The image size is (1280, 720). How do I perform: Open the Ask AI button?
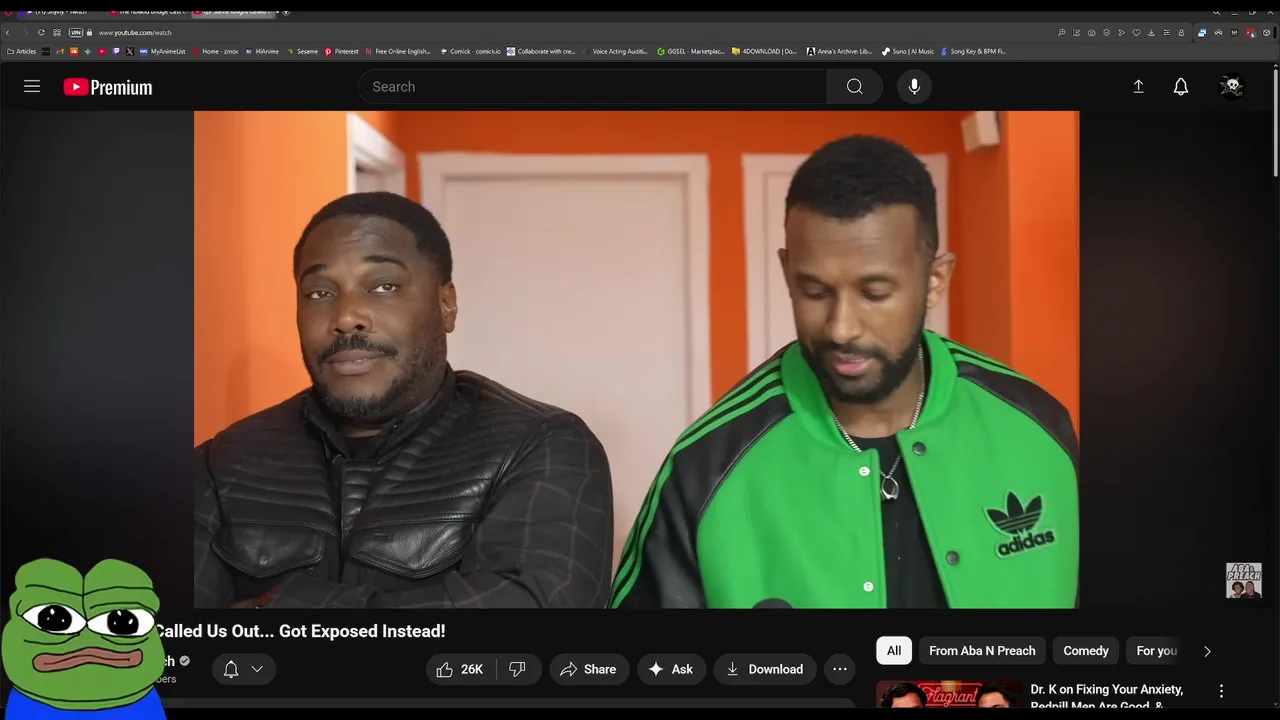pyautogui.click(x=671, y=669)
